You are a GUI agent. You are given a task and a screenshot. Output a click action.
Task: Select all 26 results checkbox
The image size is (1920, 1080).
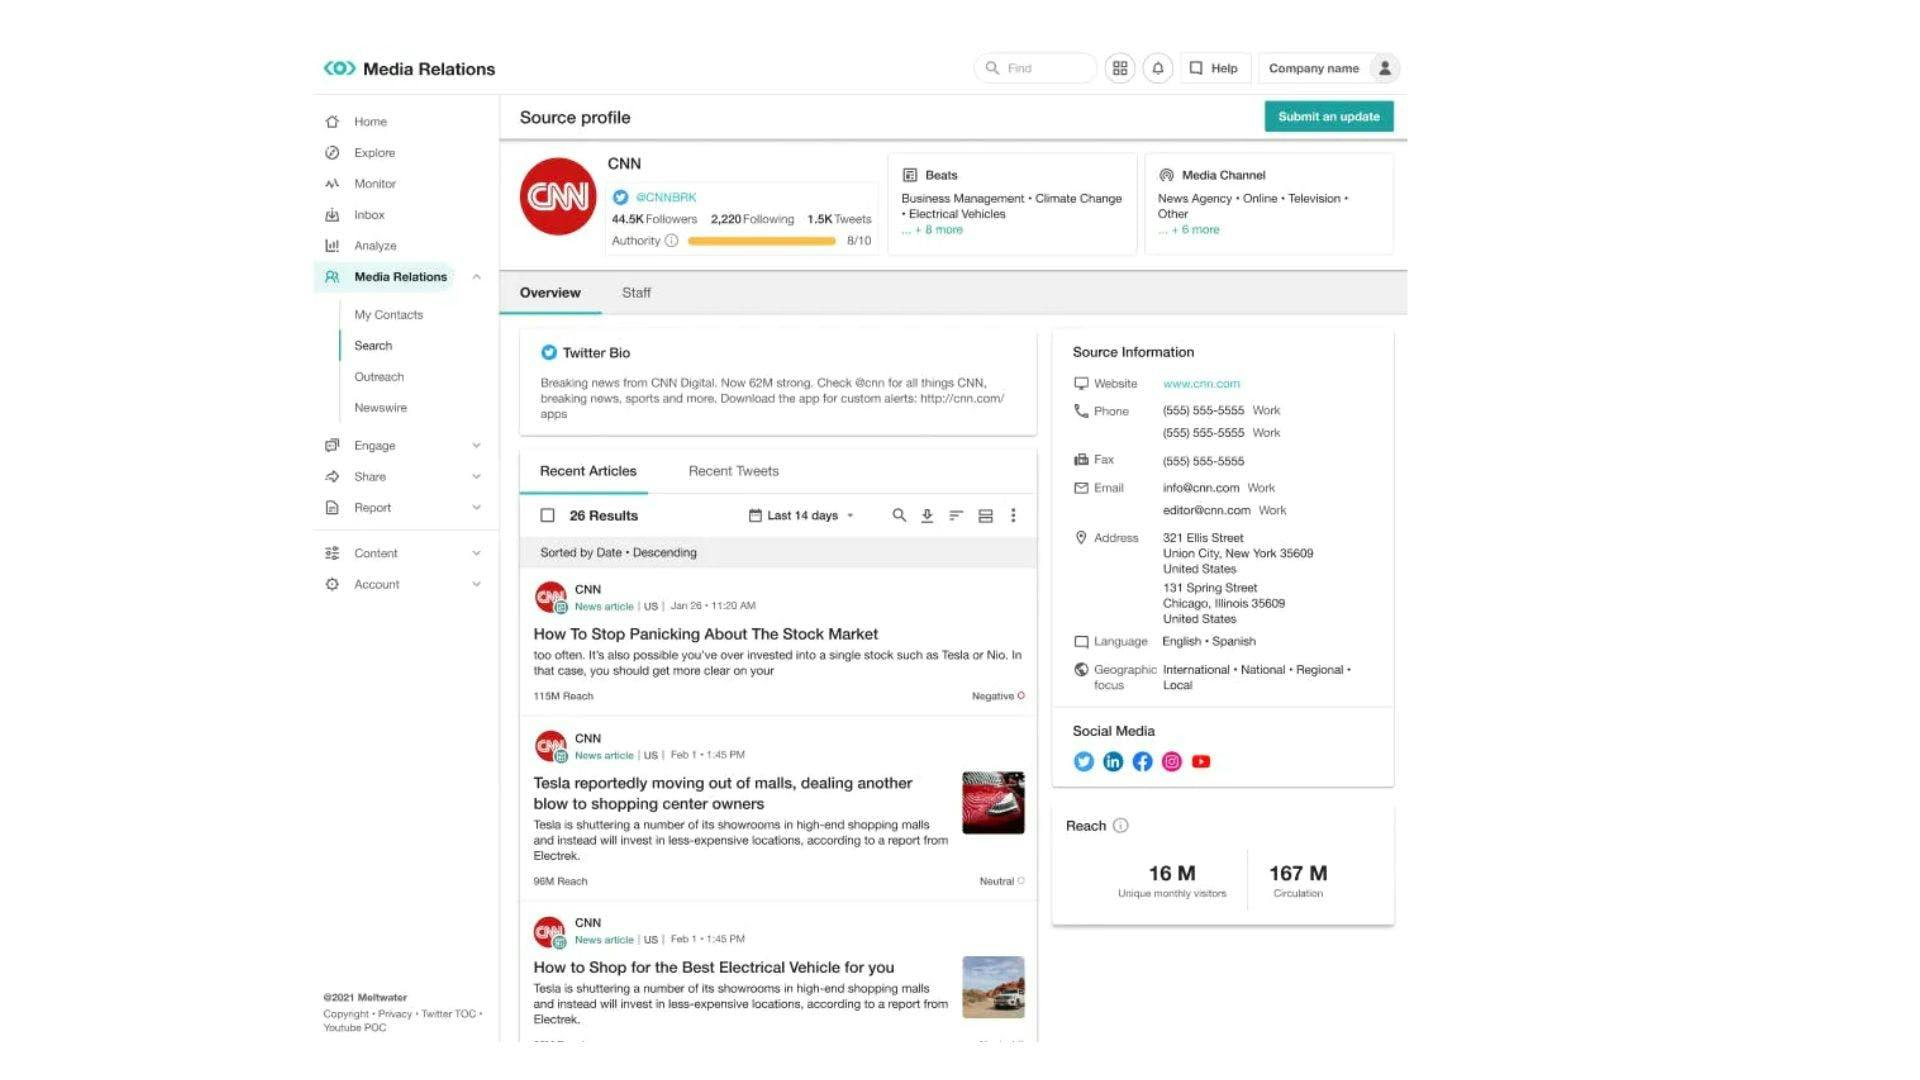tap(547, 516)
